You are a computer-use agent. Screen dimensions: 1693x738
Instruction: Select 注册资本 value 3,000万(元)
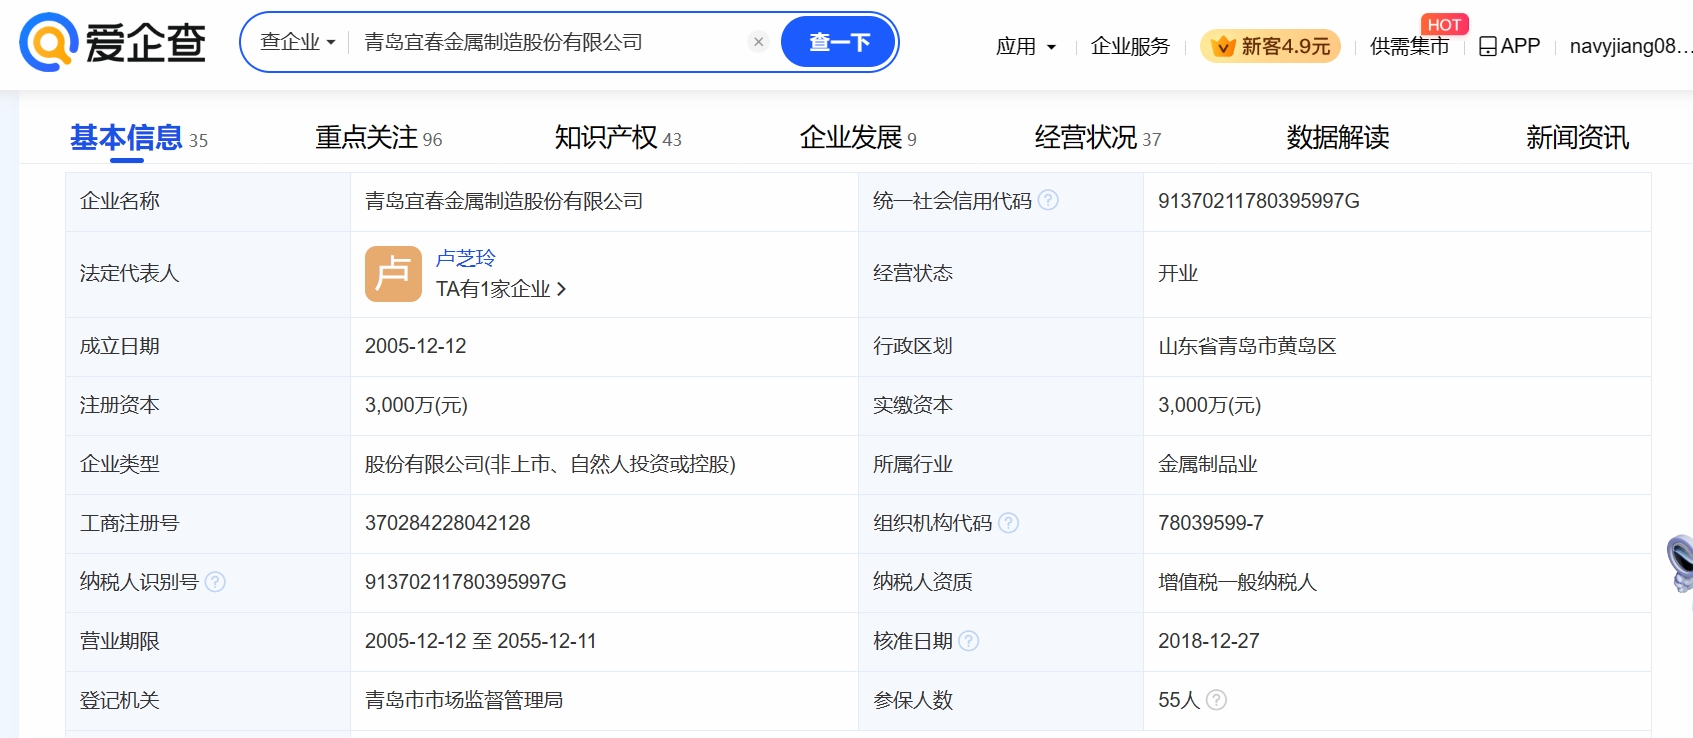point(416,405)
